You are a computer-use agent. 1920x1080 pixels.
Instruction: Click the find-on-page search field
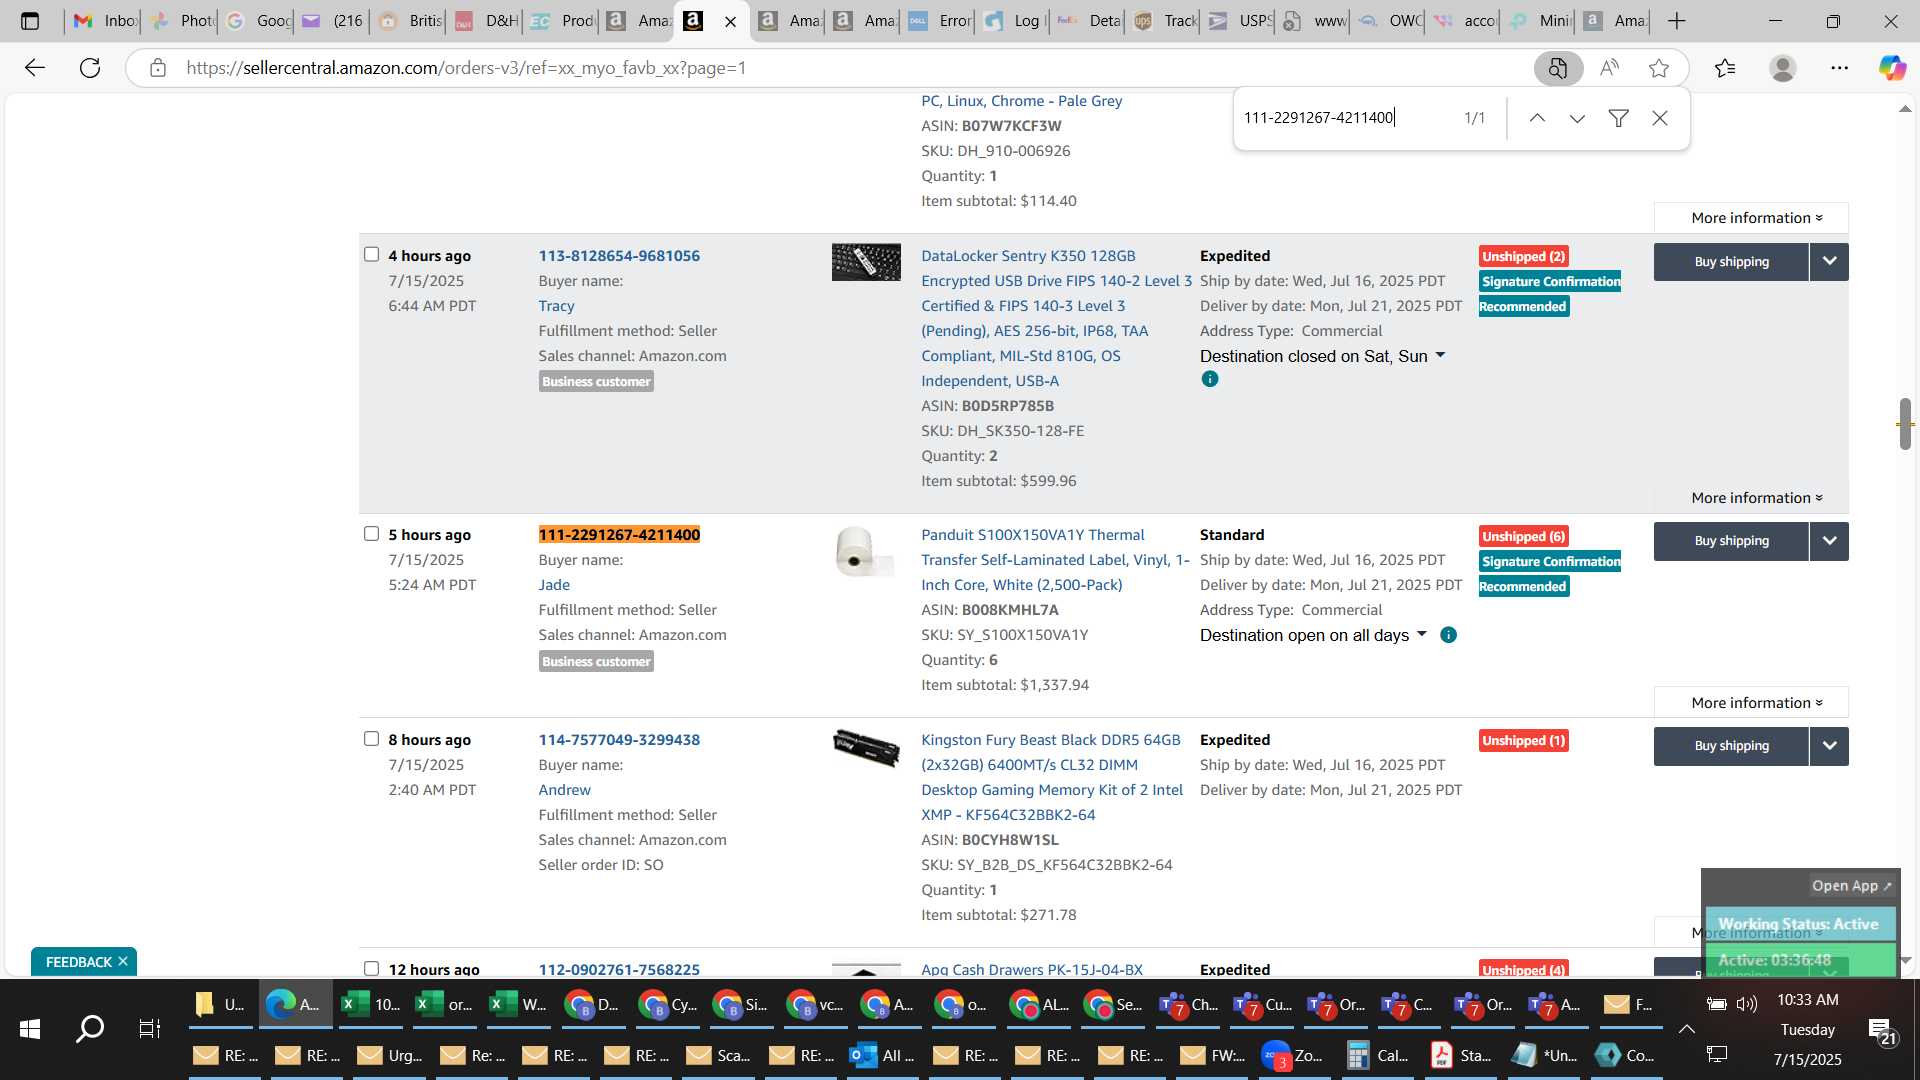pyautogui.click(x=1345, y=118)
